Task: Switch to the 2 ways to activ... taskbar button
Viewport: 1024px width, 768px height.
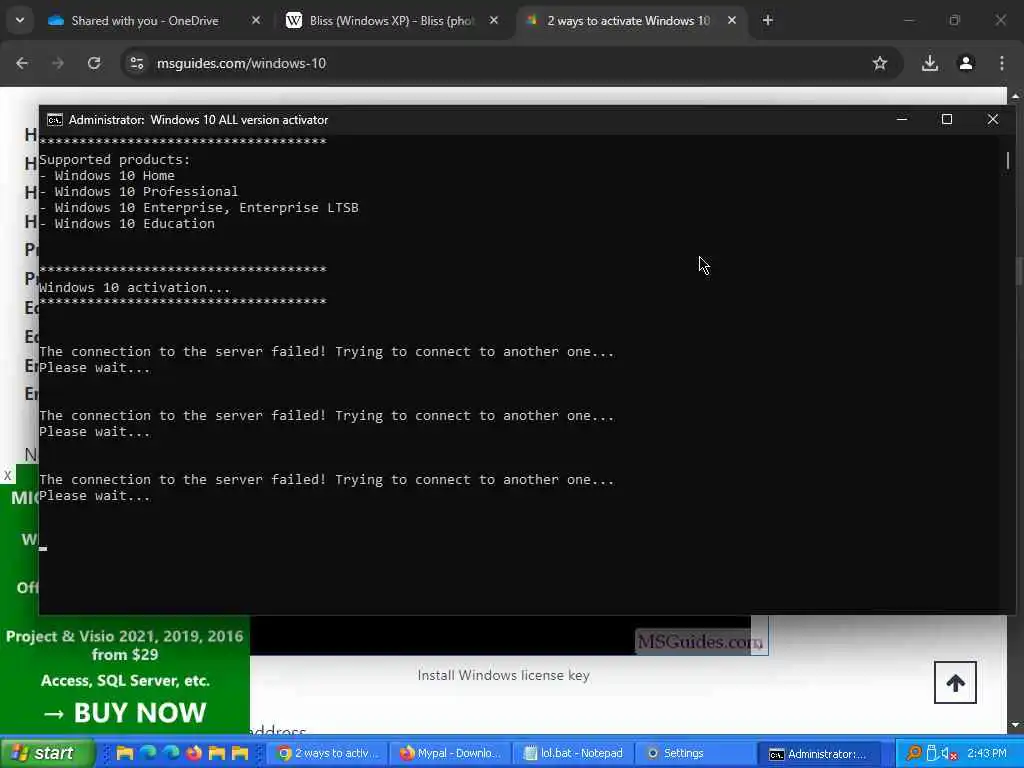Action: pos(328,753)
